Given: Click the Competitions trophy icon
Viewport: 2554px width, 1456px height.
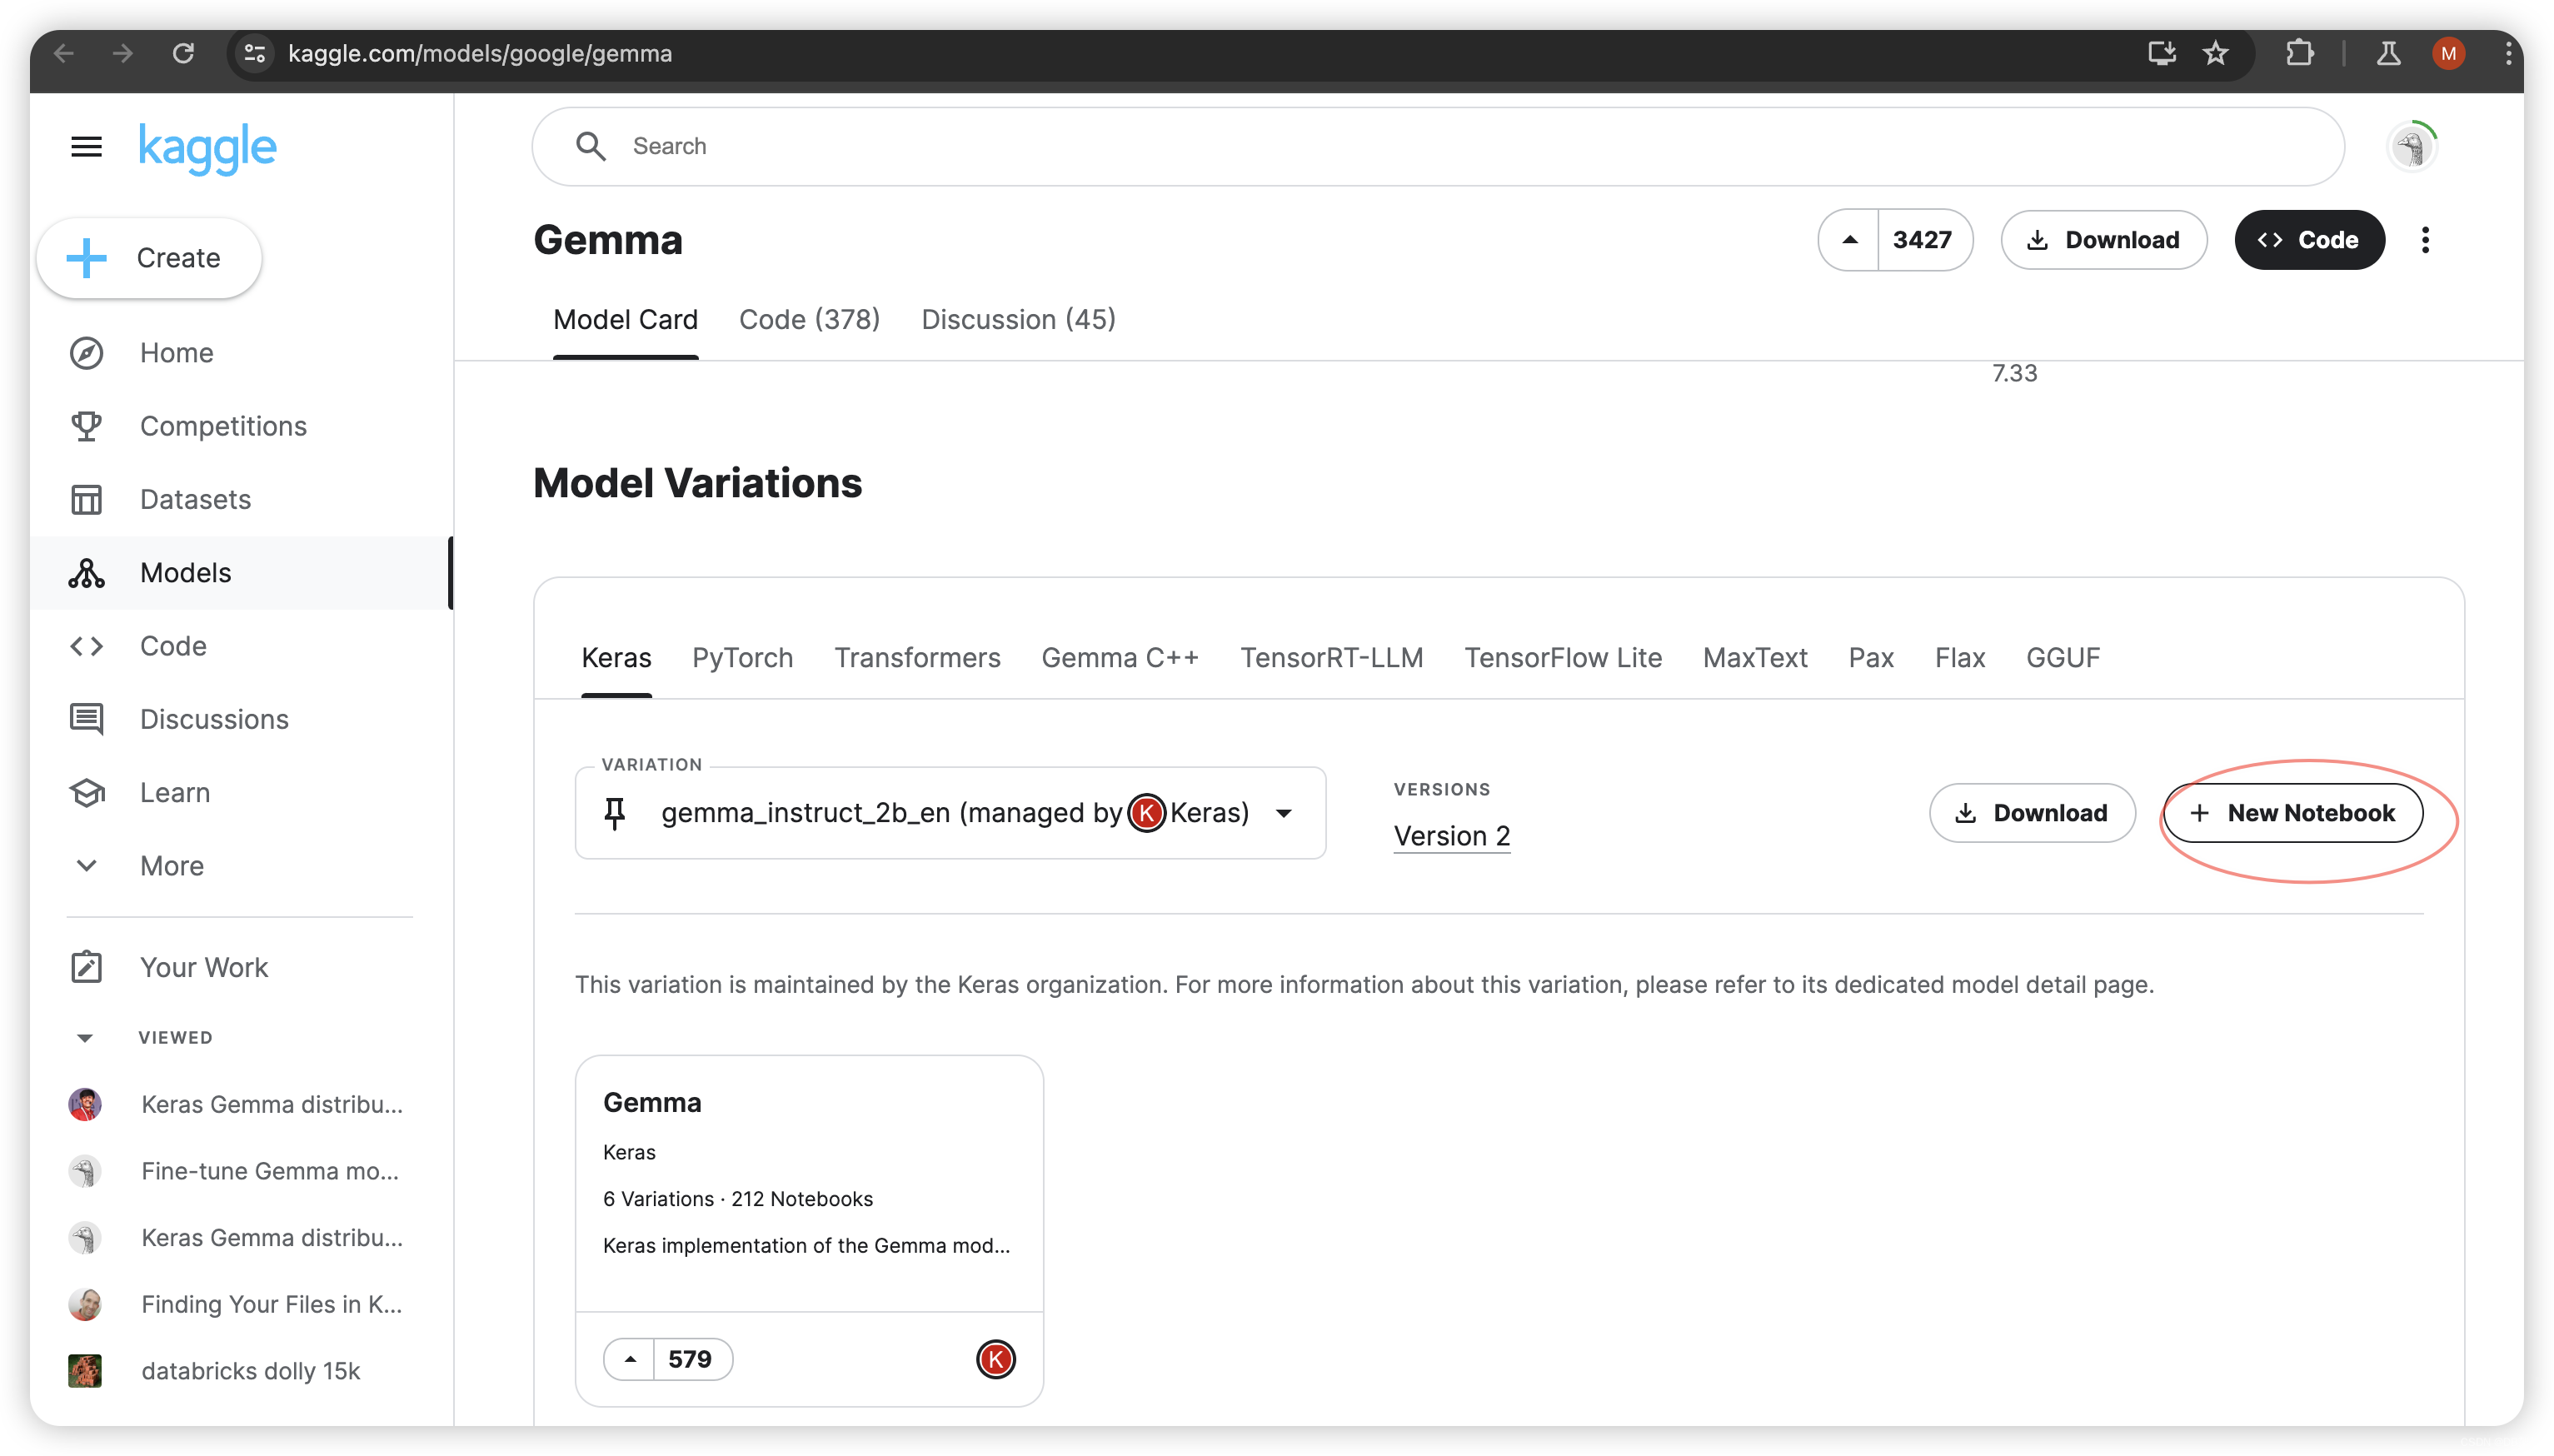Looking at the screenshot, I should [86, 426].
